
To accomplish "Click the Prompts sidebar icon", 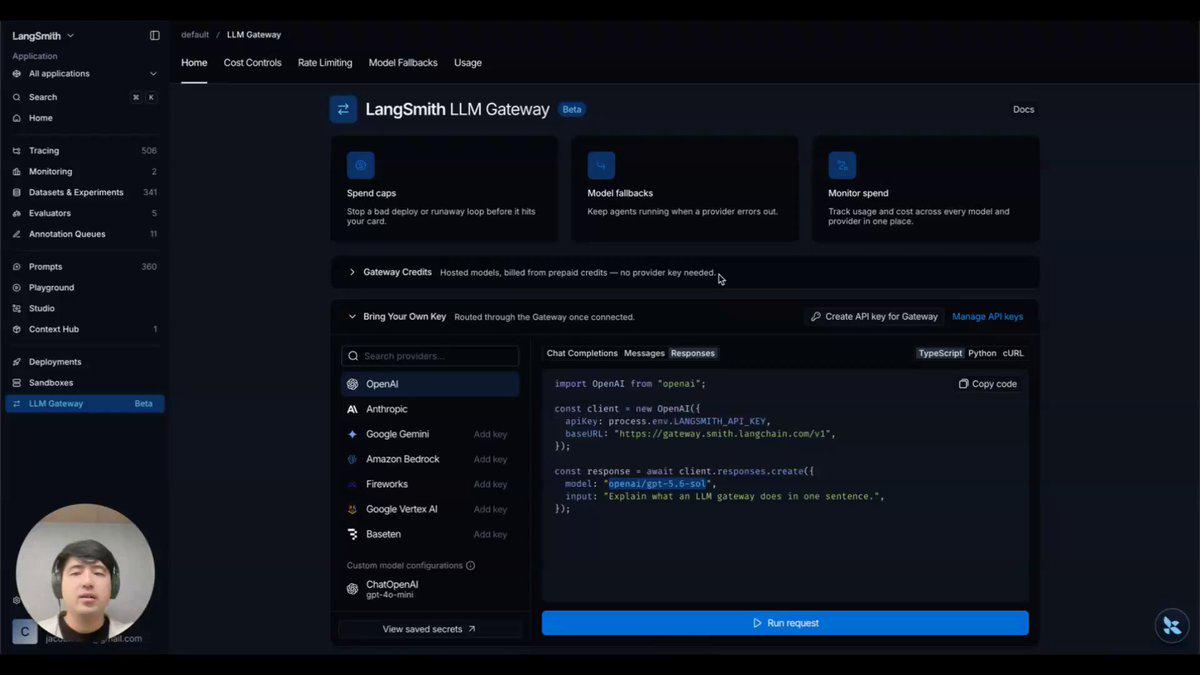I will pos(17,267).
